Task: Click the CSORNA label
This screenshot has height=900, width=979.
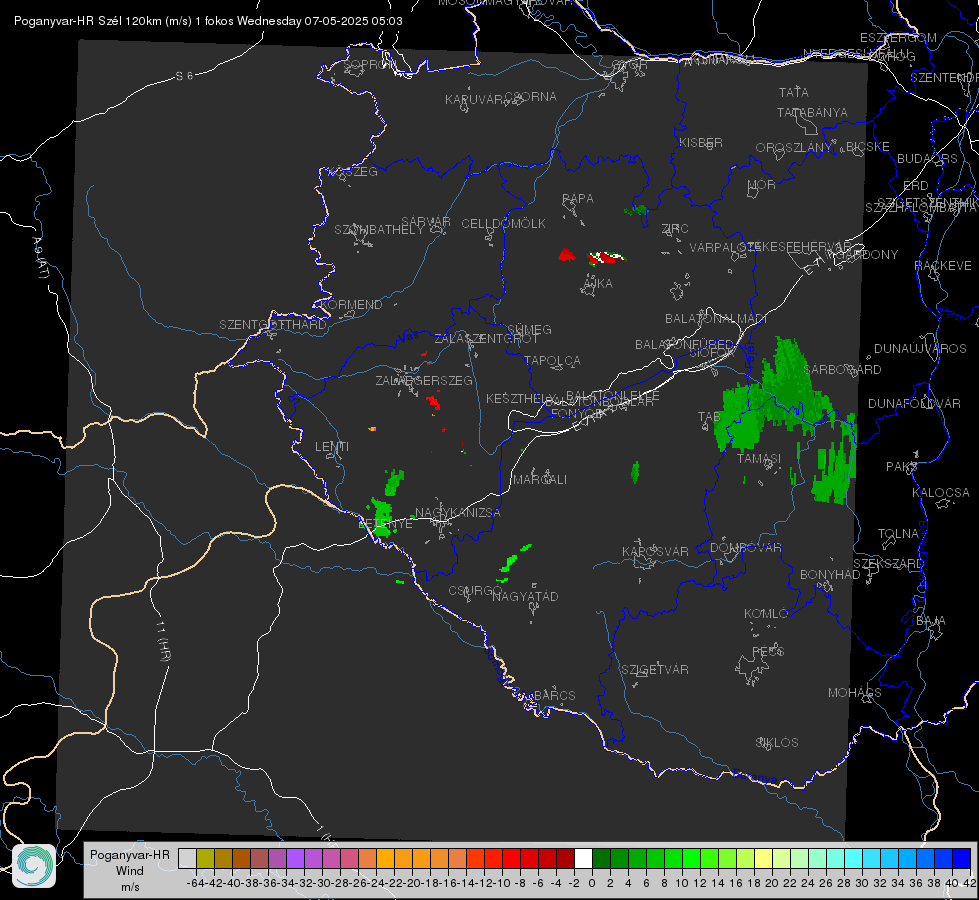Action: pyautogui.click(x=531, y=97)
